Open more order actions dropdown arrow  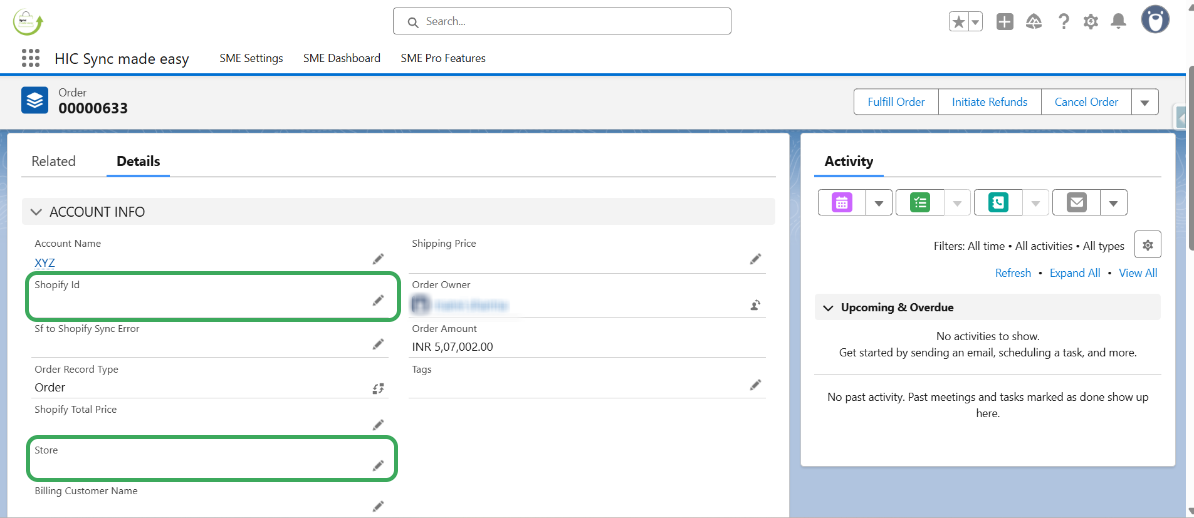(1145, 102)
